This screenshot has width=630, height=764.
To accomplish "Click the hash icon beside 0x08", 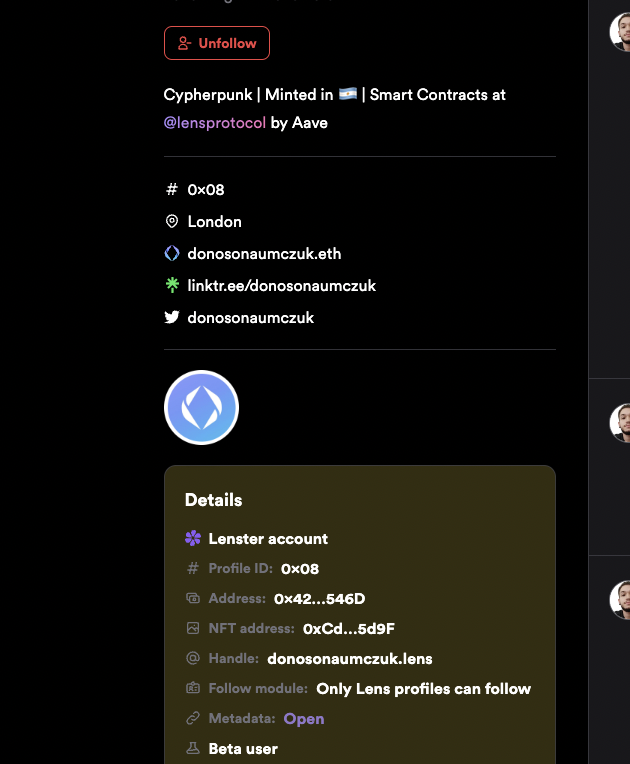I will click(x=172, y=189).
